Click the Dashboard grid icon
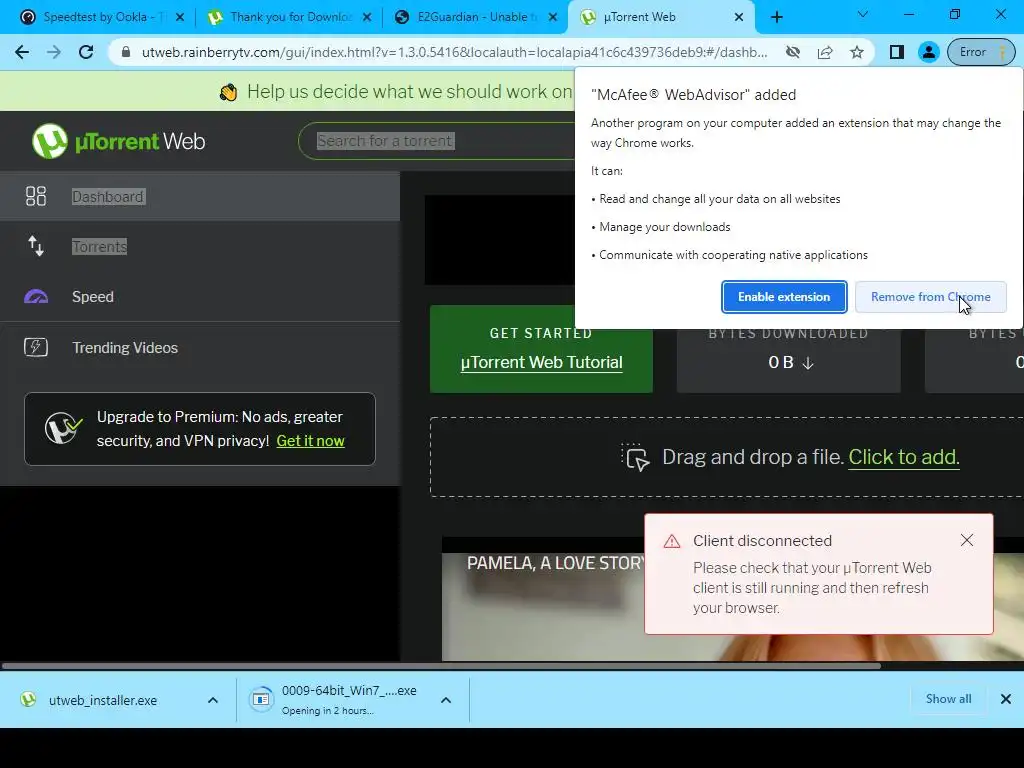Image resolution: width=1024 pixels, height=768 pixels. 36,196
